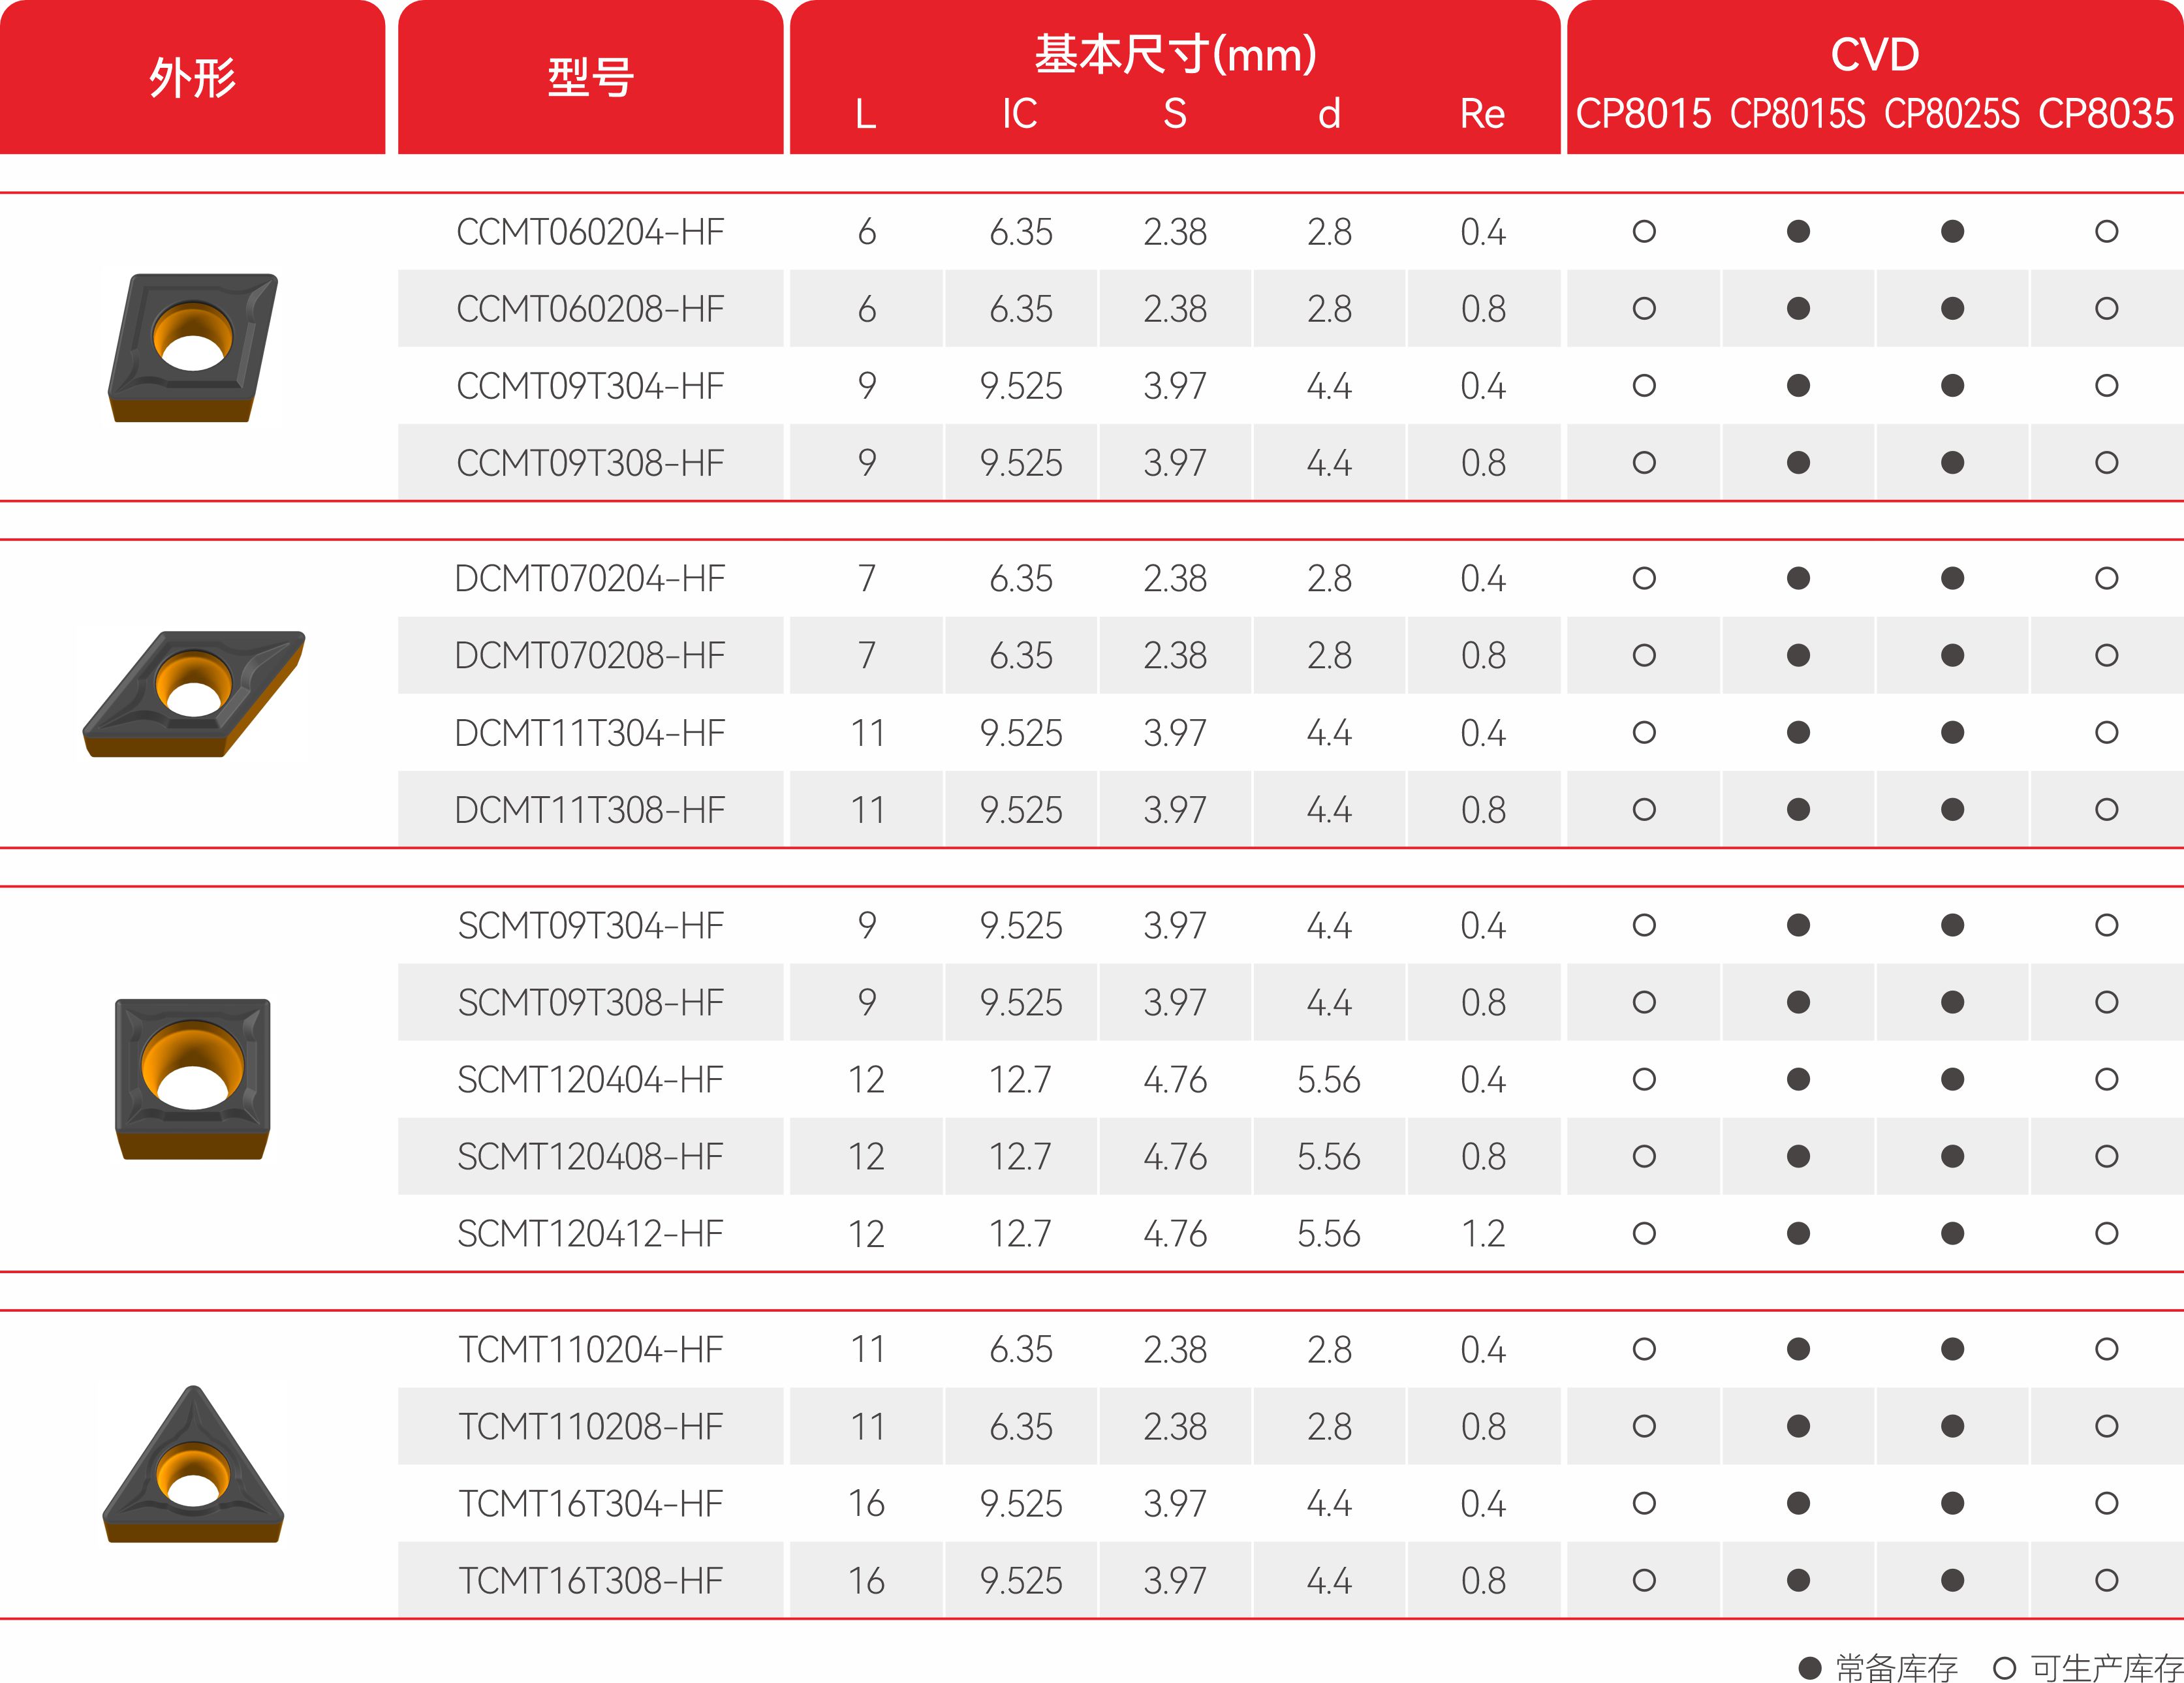Screen dimensions: 2184x1683
Task: Click the hollow CP8035 circle for DCMT11T308-HF
Action: pos(2106,809)
